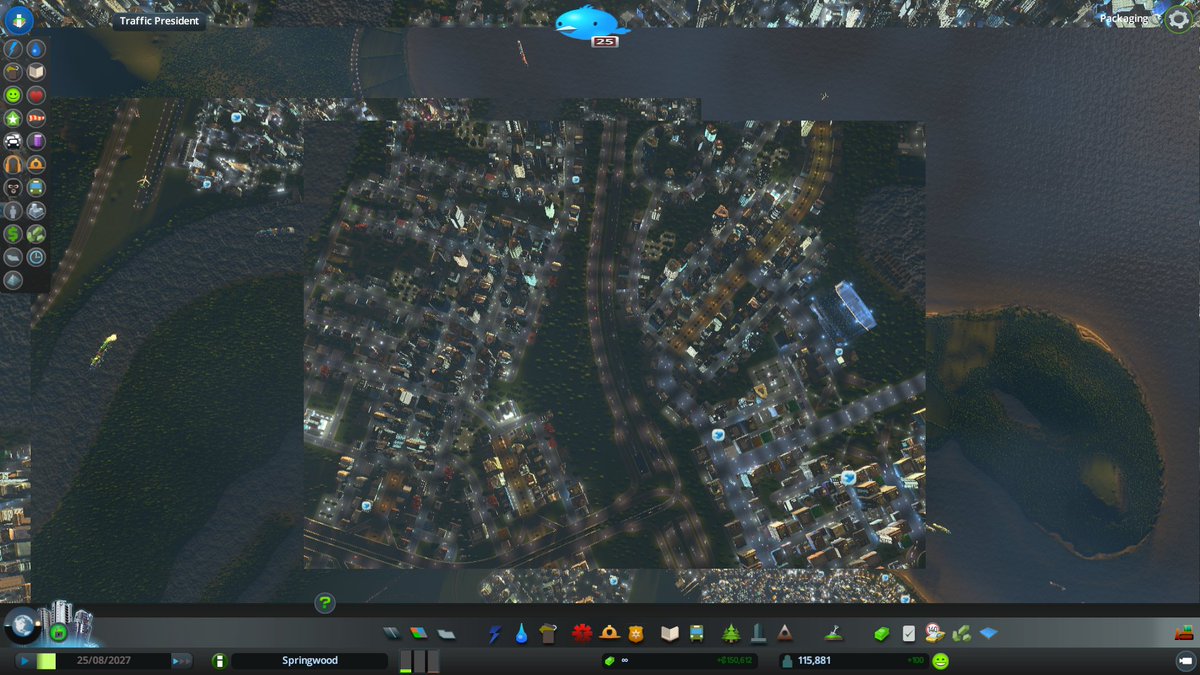Show the population info view

click(x=13, y=211)
